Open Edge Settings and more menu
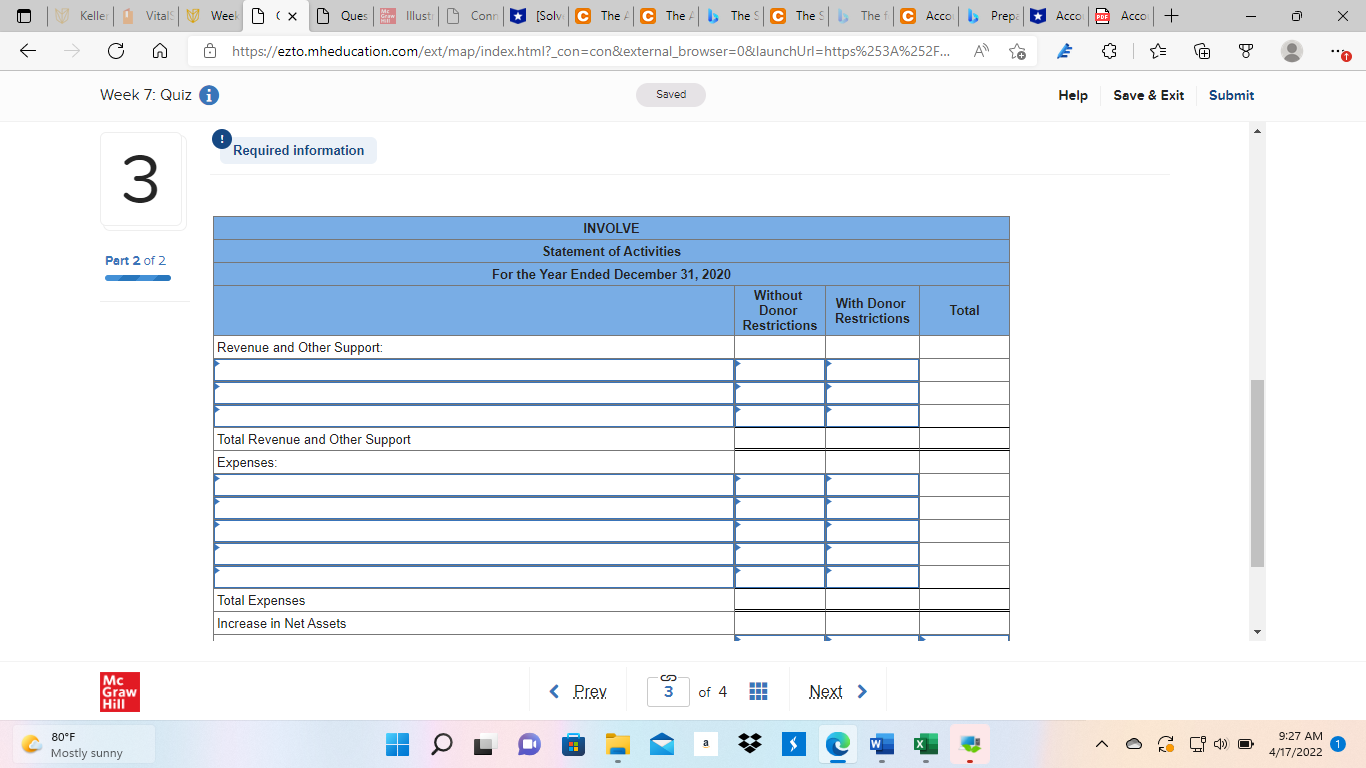 [1339, 51]
